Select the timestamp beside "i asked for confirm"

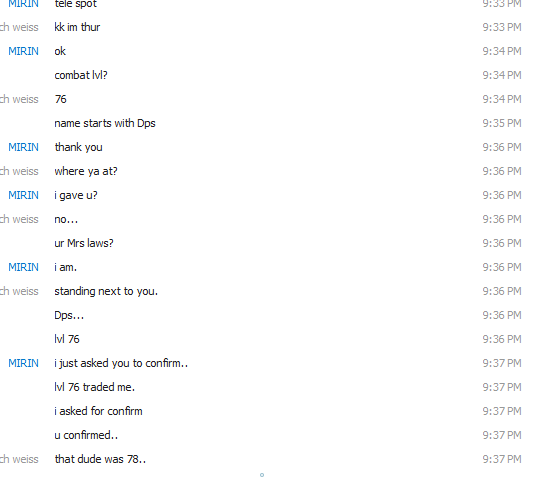pos(502,411)
